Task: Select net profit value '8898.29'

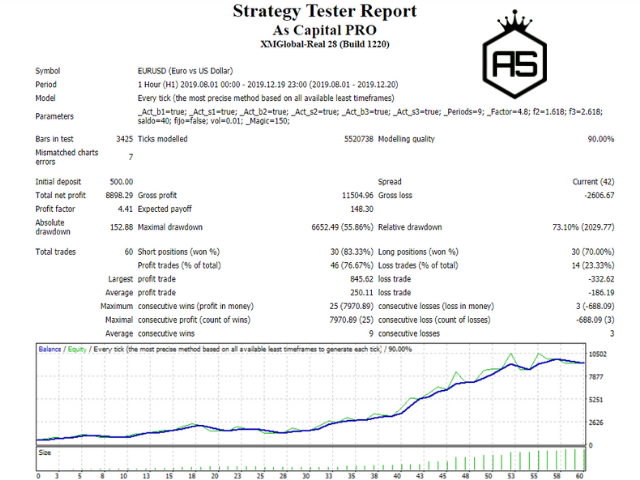Action: pyautogui.click(x=119, y=196)
